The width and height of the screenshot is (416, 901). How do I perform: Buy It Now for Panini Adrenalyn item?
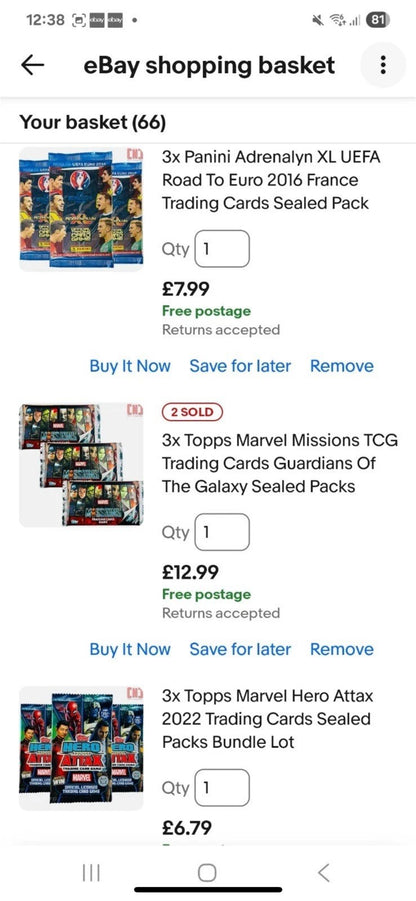[130, 366]
